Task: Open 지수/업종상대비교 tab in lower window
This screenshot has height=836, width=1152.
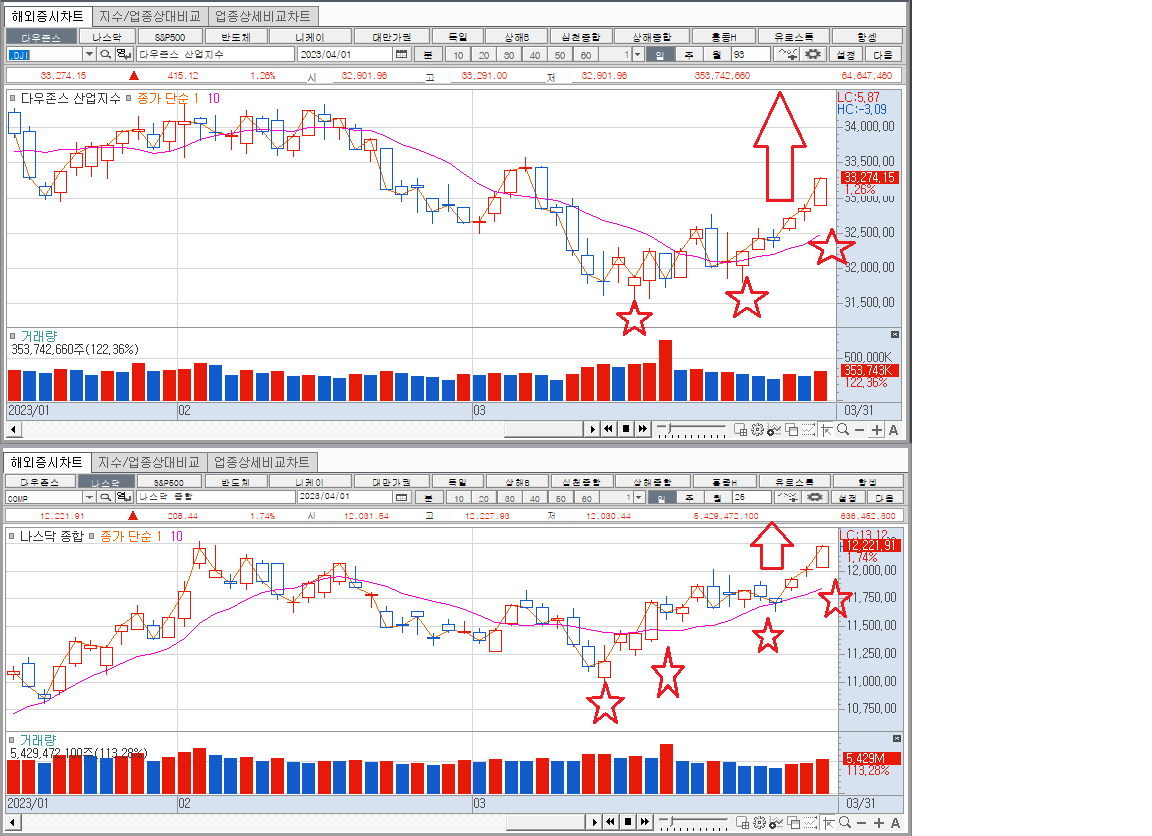Action: (148, 462)
